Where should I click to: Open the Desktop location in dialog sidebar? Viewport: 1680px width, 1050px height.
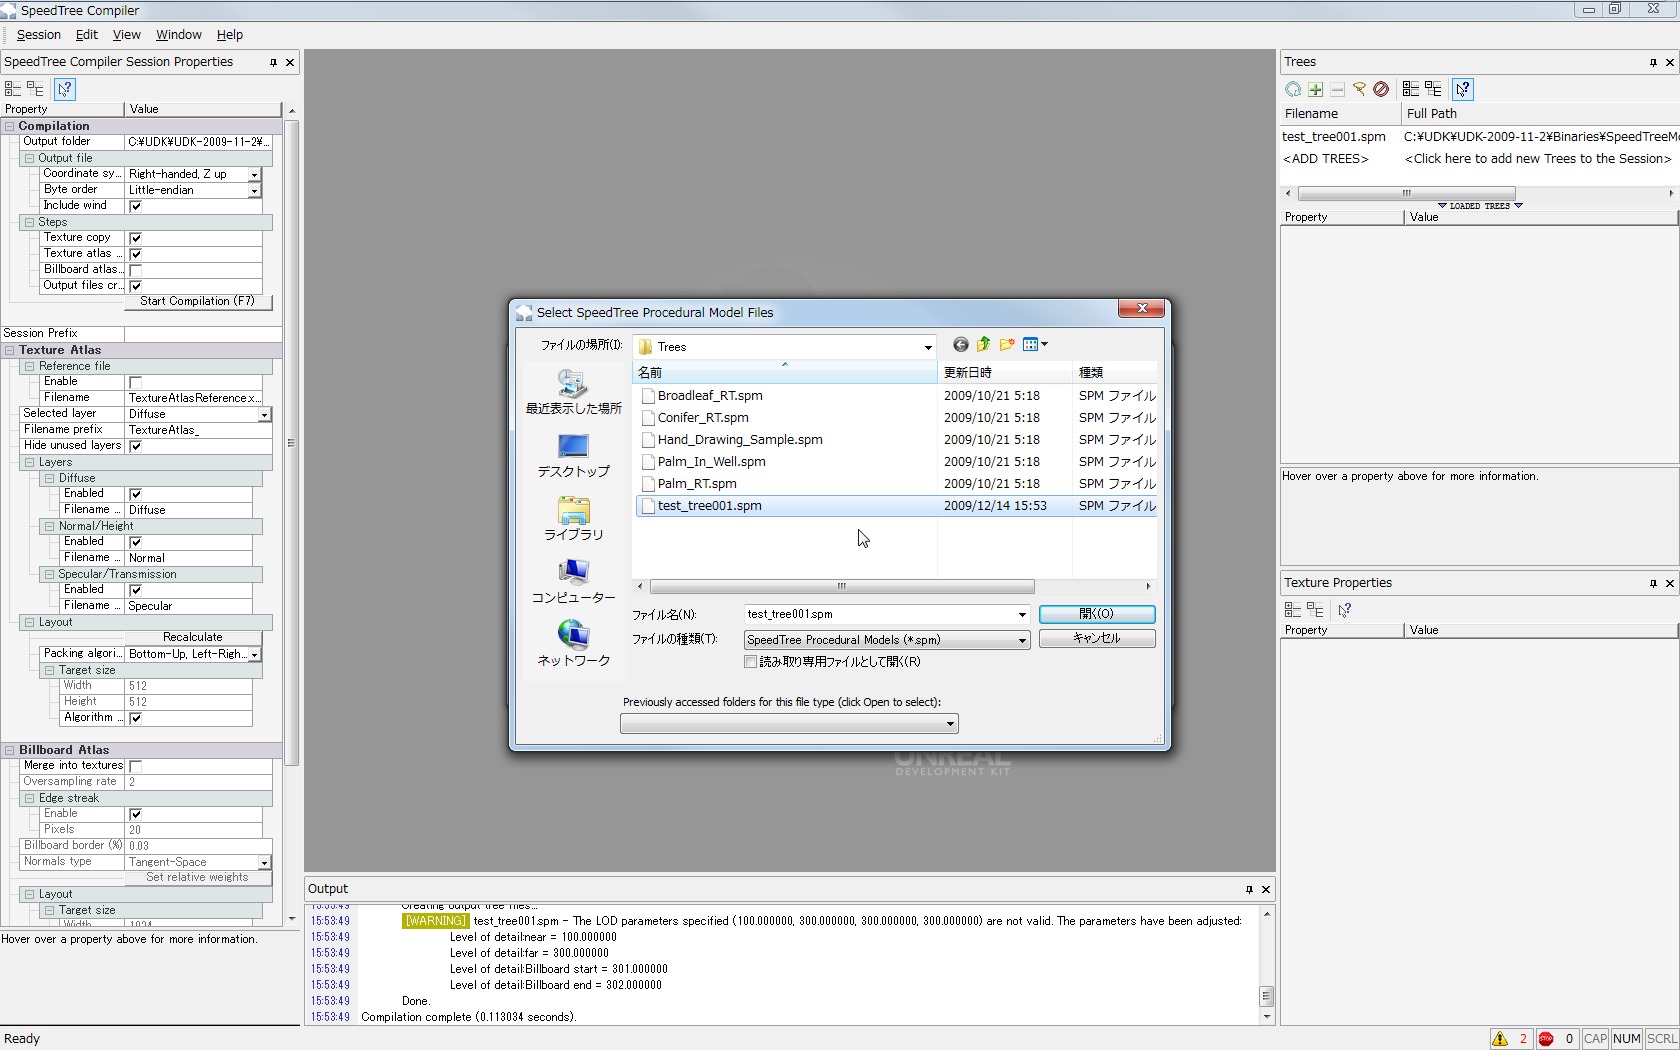tap(573, 455)
